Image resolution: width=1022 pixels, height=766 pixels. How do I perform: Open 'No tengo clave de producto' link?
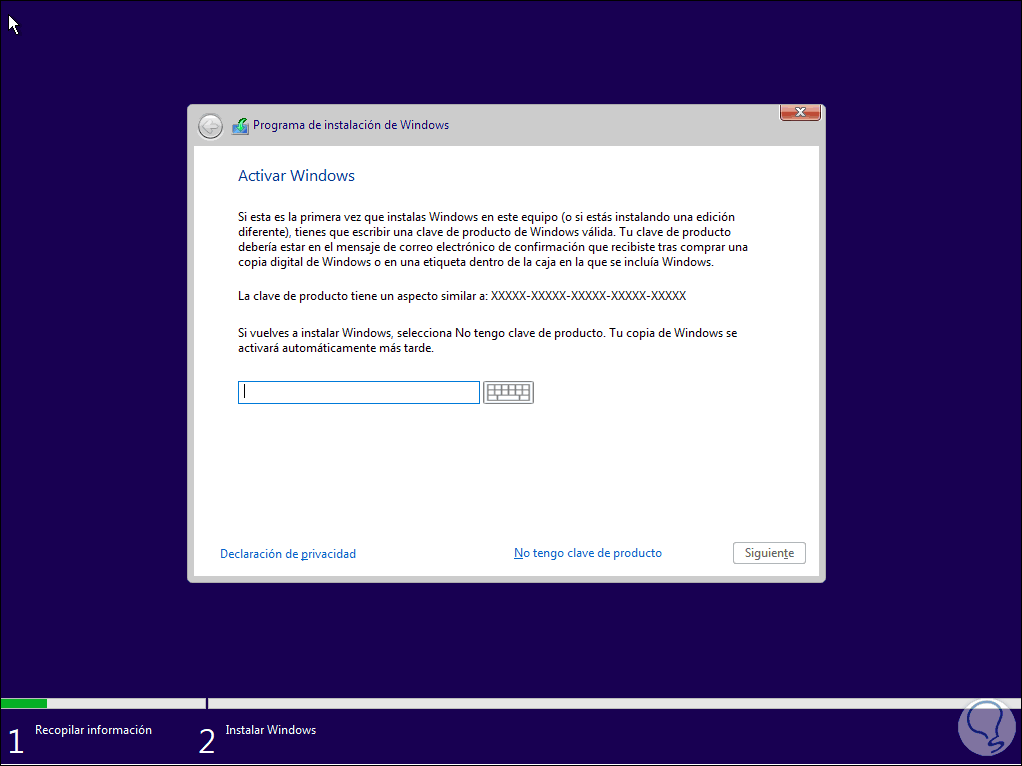(588, 553)
